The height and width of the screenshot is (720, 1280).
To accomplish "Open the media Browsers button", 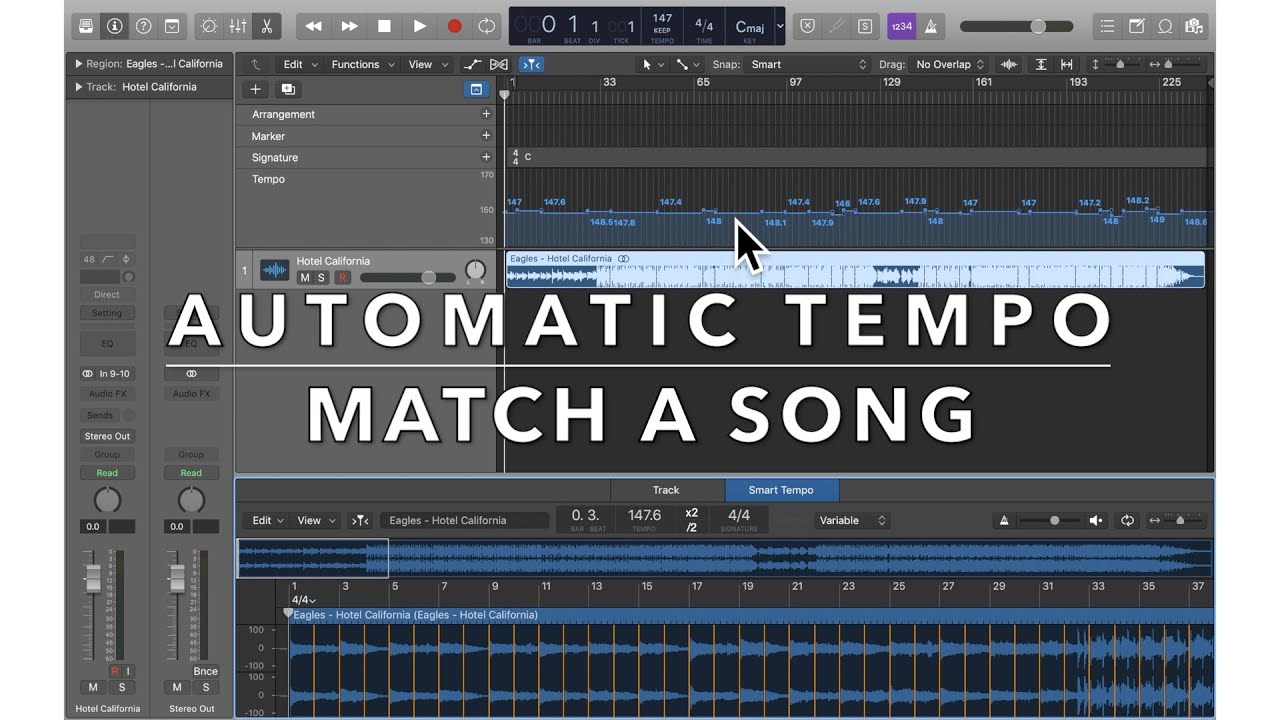I will tap(1193, 26).
